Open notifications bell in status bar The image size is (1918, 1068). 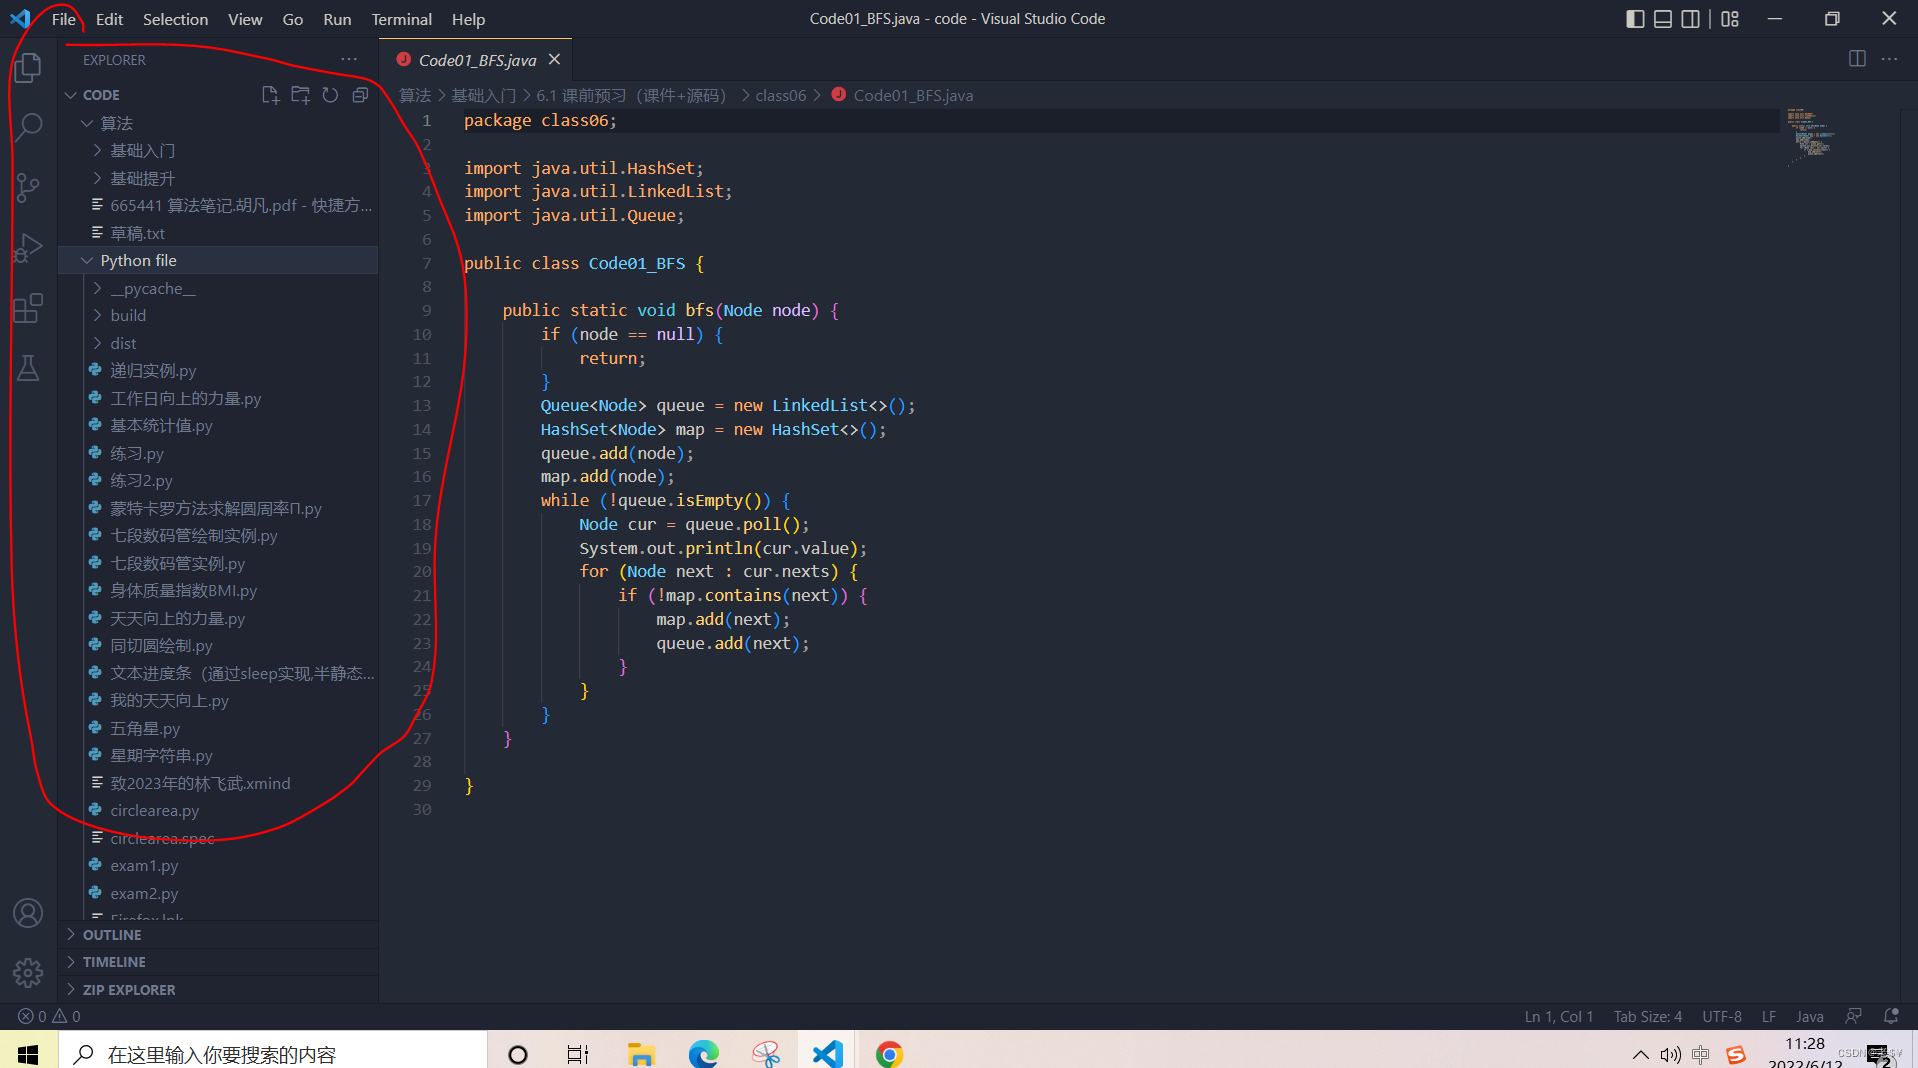(1891, 1016)
